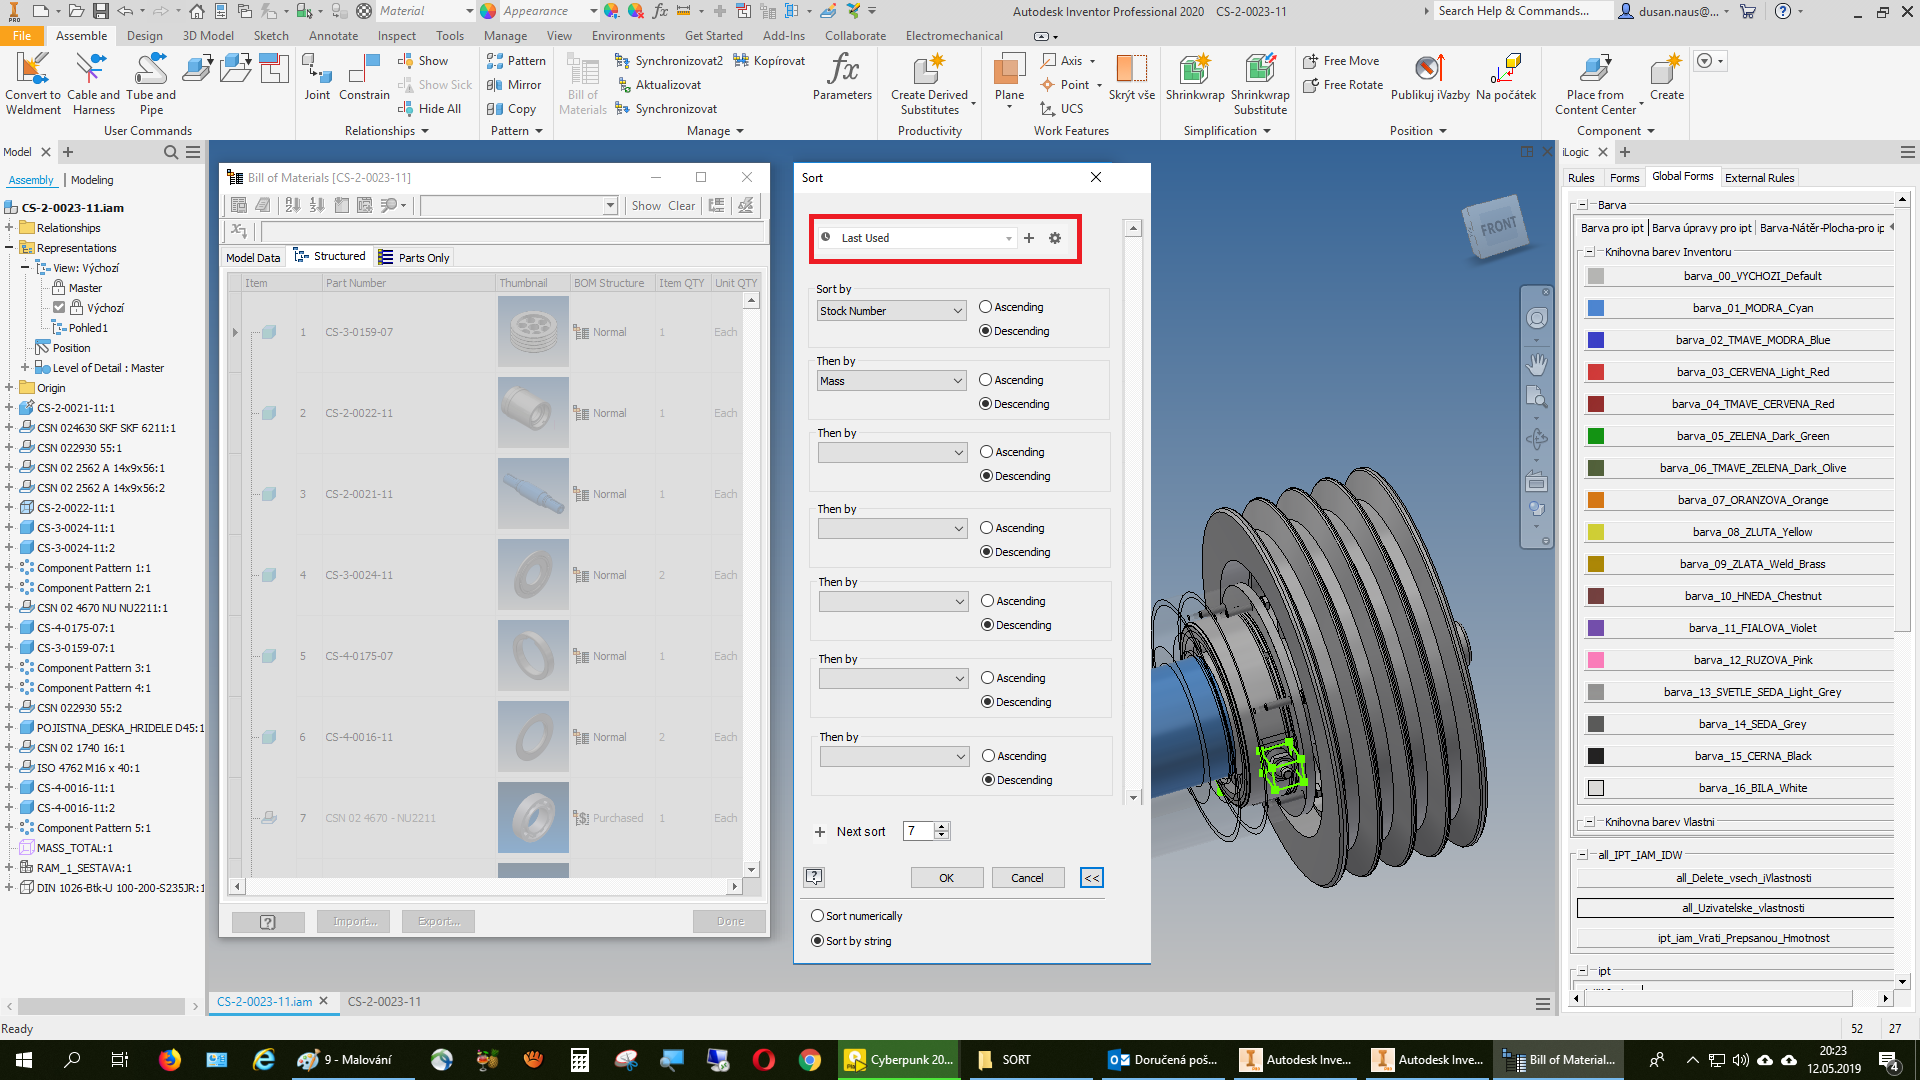
Task: Select Ascending for Stock Number sort
Action: (985, 307)
